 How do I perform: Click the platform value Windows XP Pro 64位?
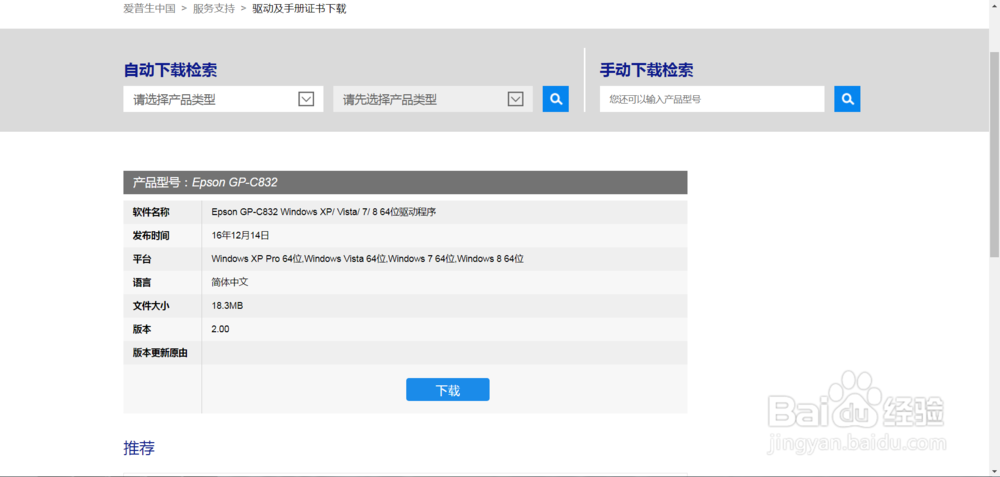[x=367, y=259]
